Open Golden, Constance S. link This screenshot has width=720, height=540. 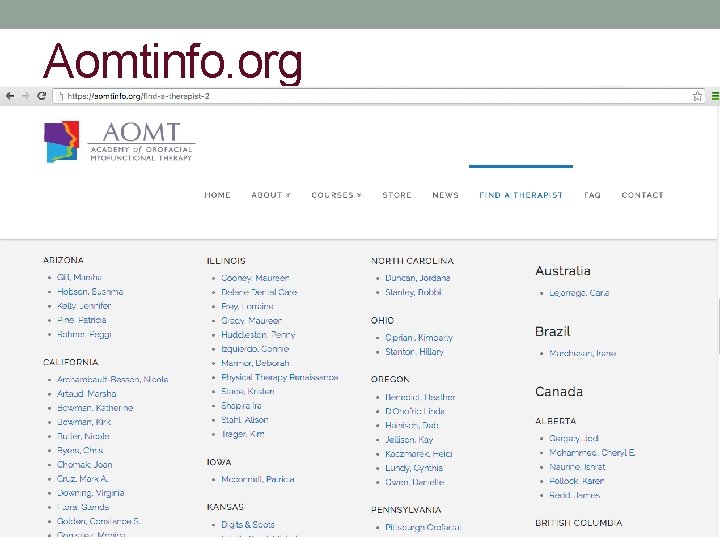99,522
